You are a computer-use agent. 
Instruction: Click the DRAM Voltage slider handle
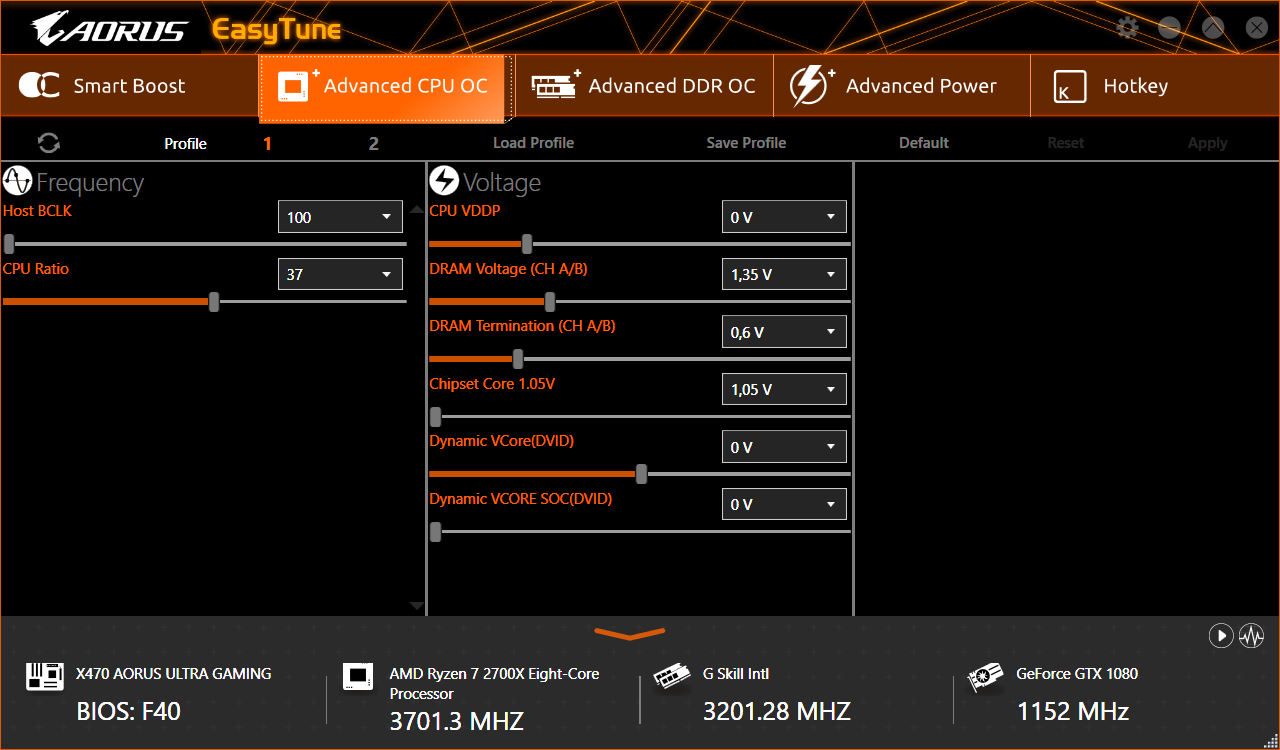[550, 301]
